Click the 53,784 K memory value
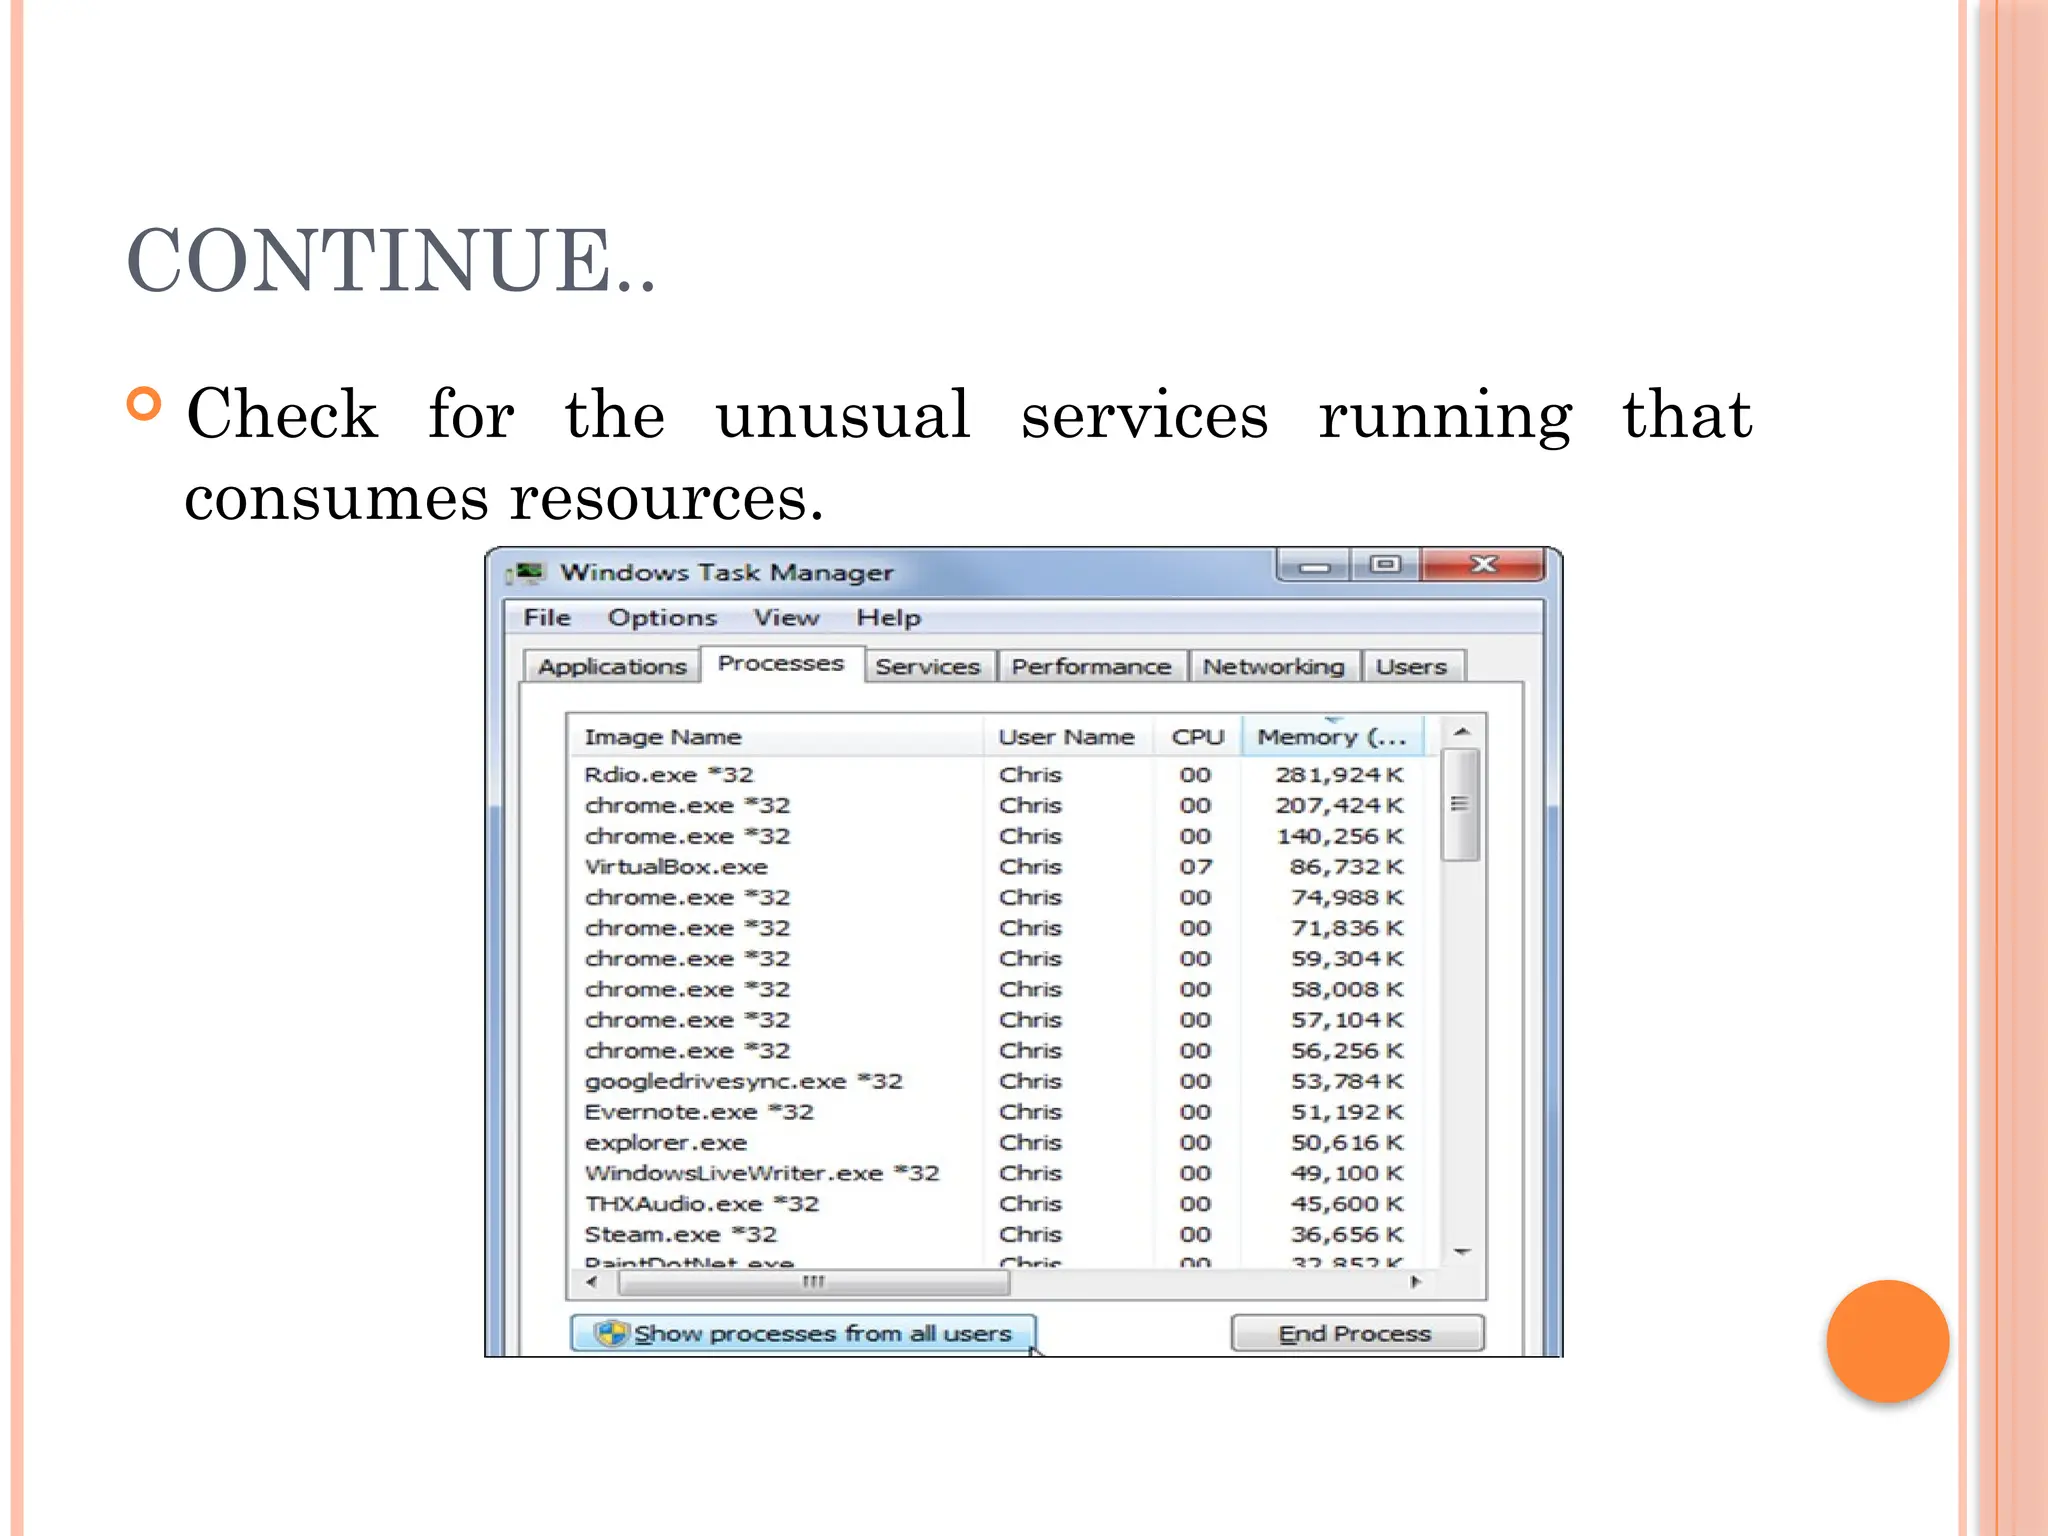2048x1536 pixels. coord(1346,1082)
